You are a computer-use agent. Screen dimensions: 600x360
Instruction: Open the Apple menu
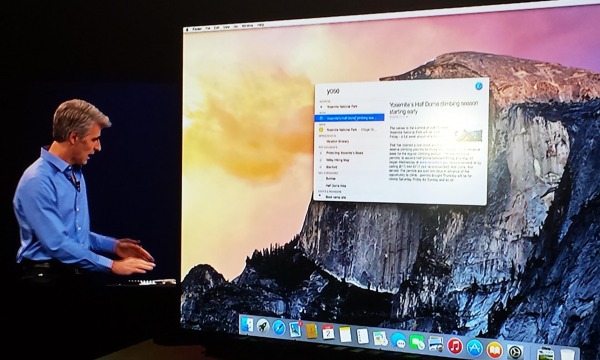[x=187, y=30]
